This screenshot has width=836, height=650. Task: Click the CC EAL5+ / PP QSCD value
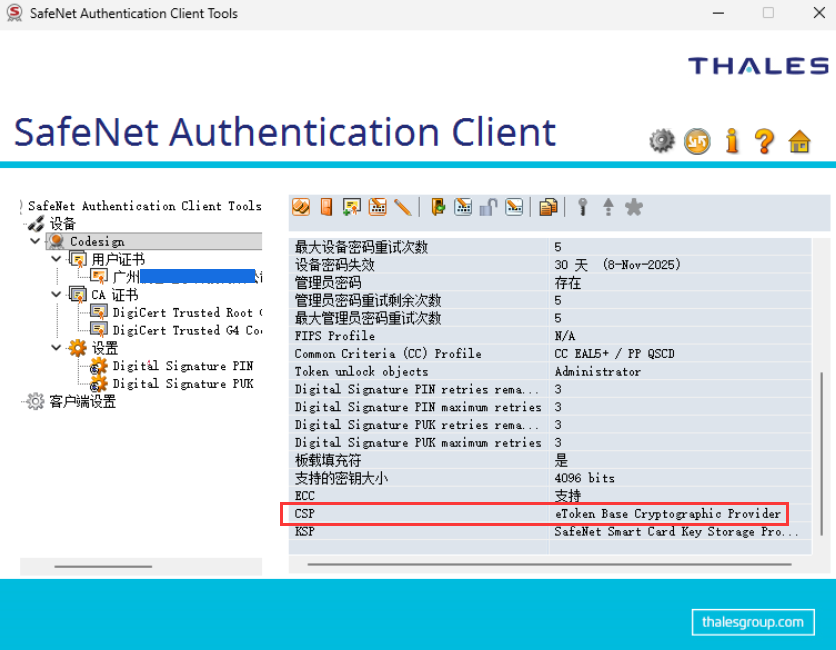click(614, 354)
